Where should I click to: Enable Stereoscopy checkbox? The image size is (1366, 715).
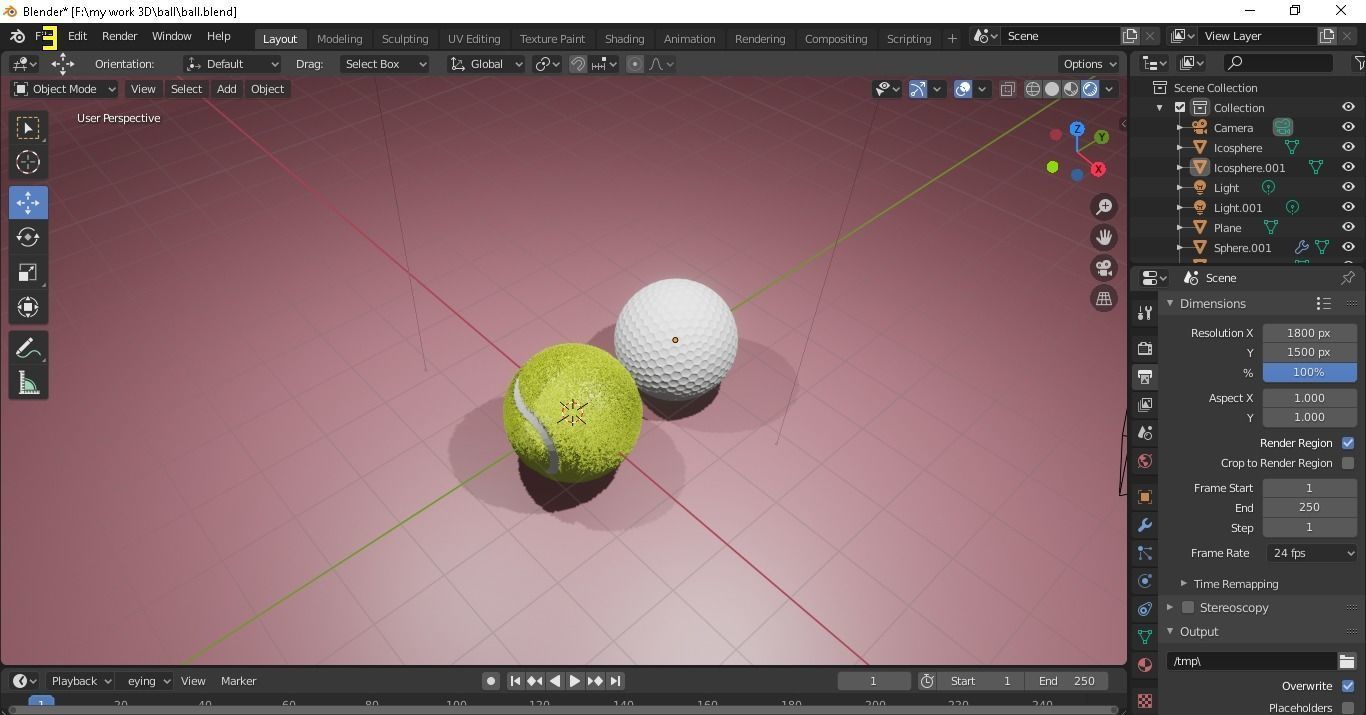click(x=1188, y=607)
